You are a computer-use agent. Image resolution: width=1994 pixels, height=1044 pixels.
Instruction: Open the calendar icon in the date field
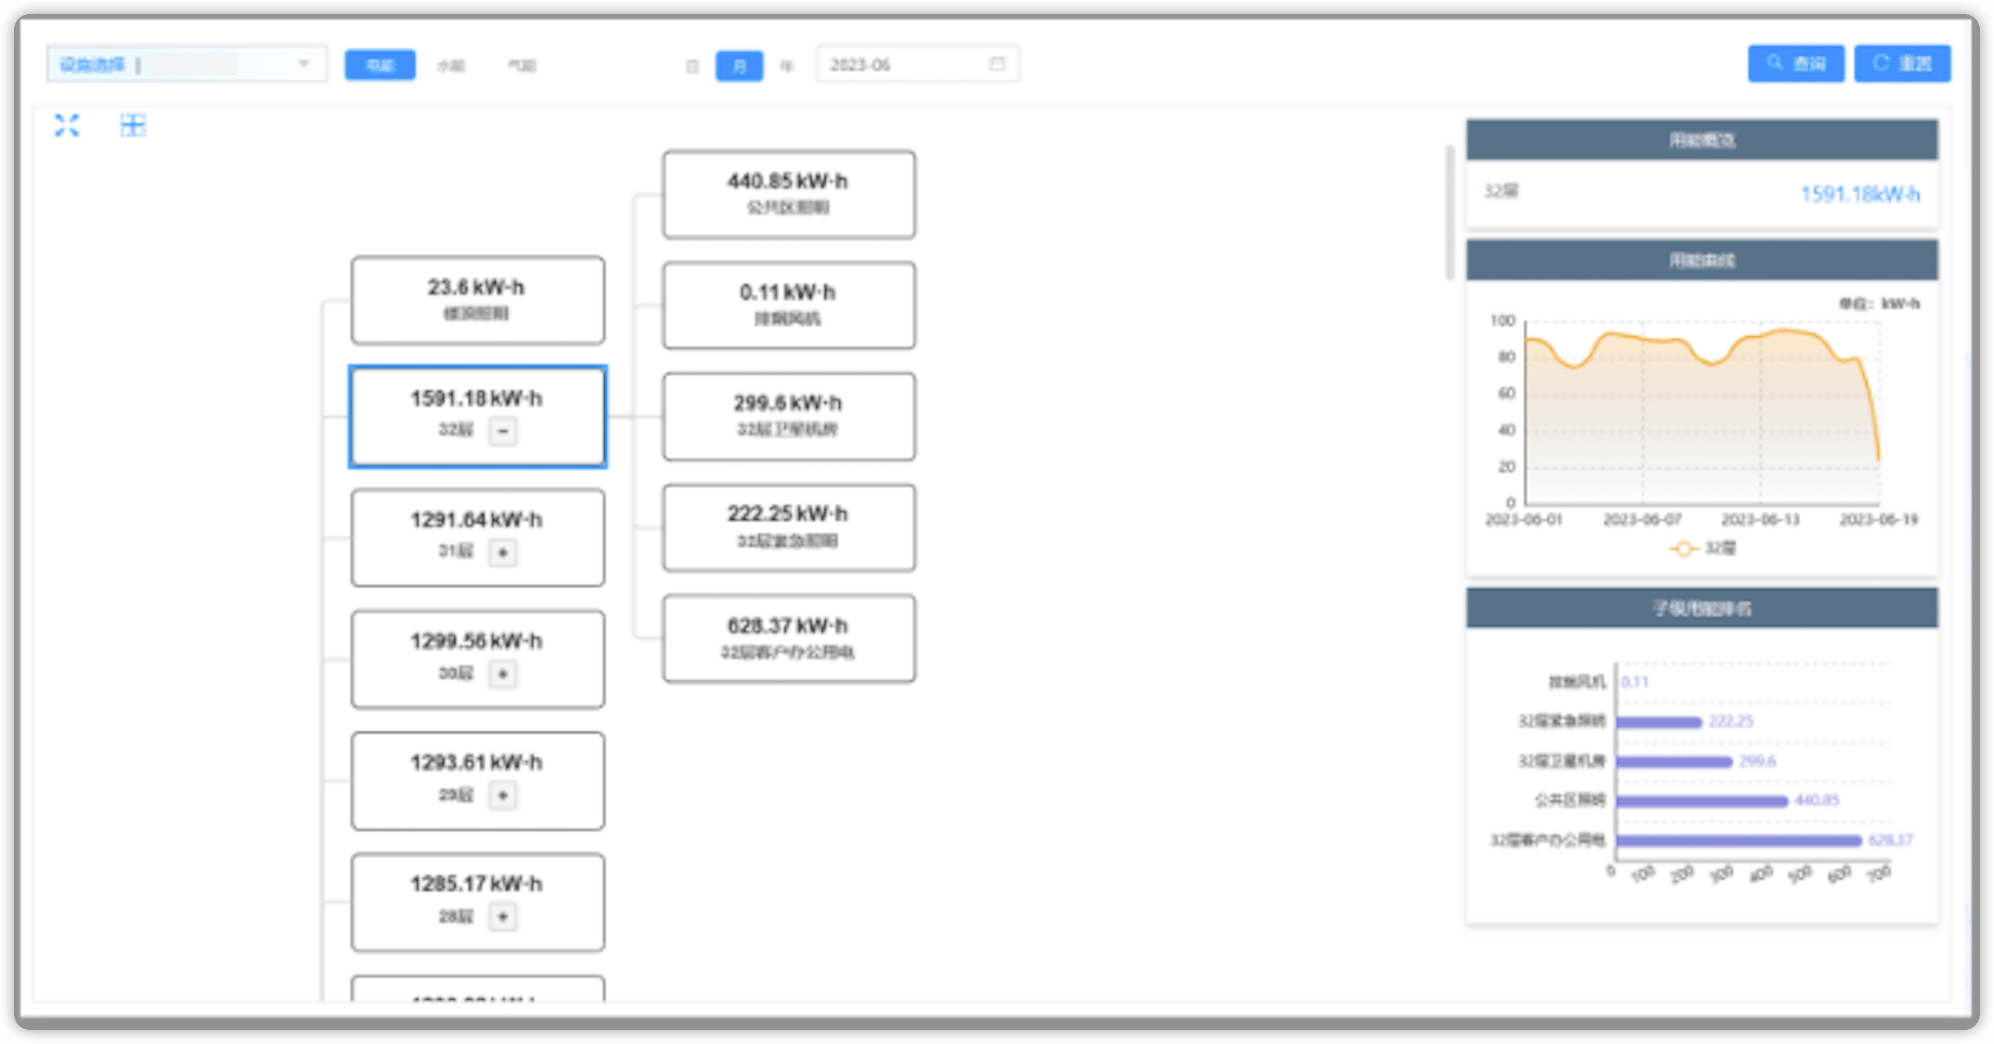(997, 64)
